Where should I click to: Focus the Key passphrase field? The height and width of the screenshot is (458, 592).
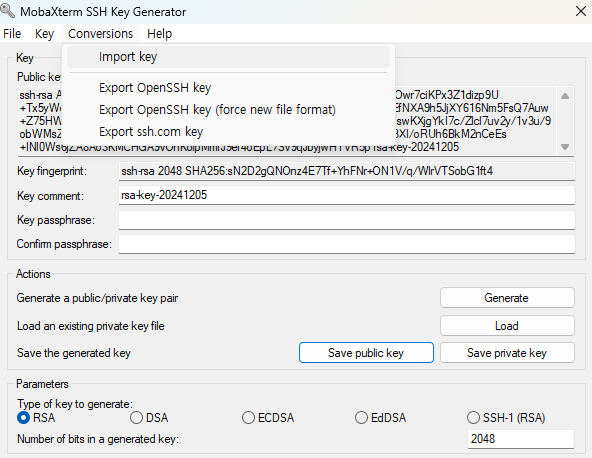click(x=347, y=220)
